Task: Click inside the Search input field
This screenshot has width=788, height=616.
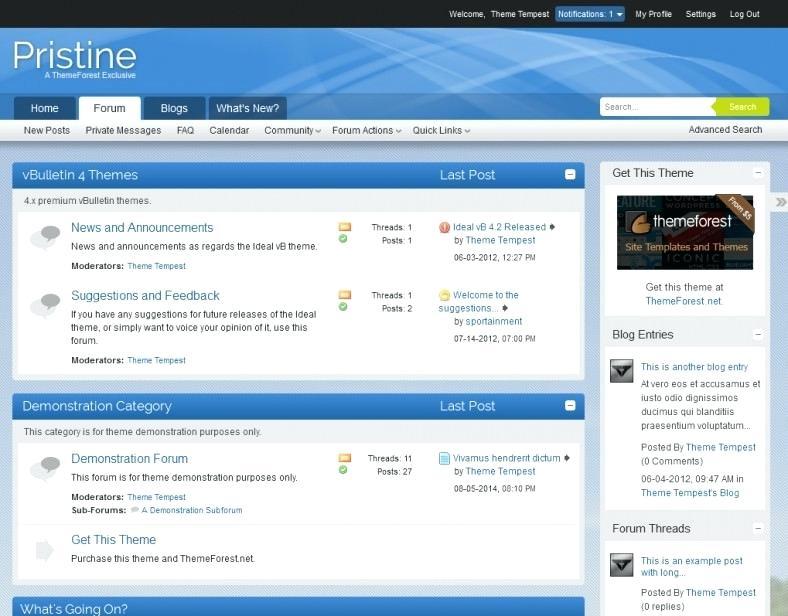Action: tap(655, 107)
